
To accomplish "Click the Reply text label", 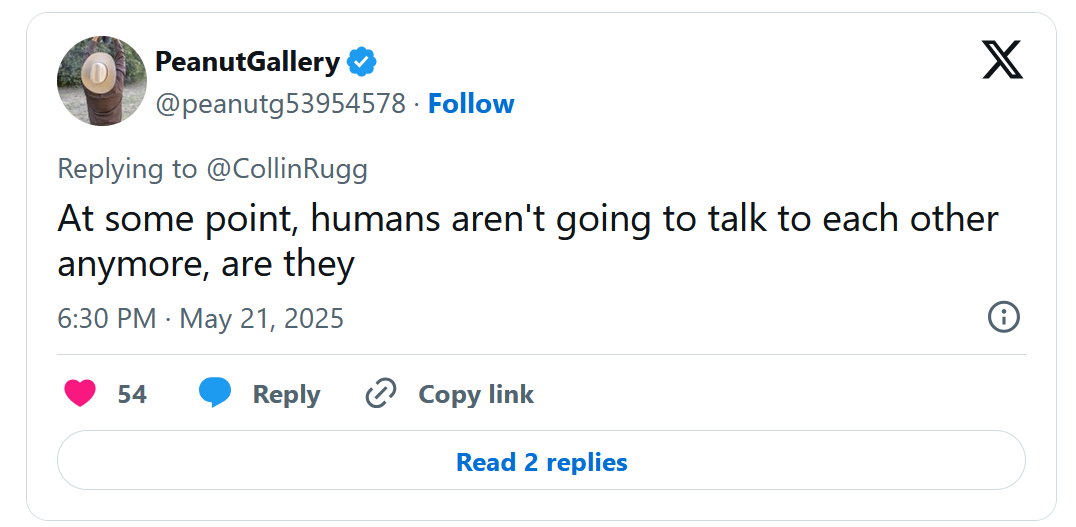I will tap(286, 394).
